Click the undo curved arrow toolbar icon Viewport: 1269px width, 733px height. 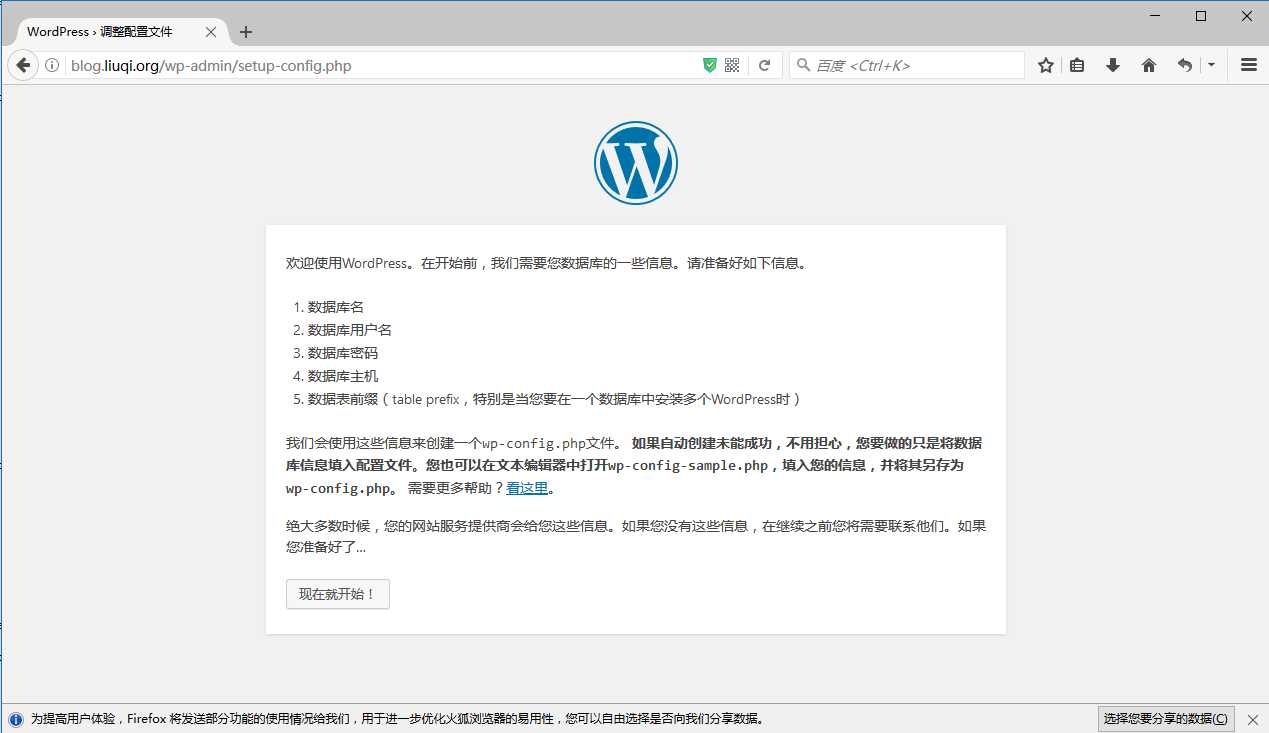1185,65
